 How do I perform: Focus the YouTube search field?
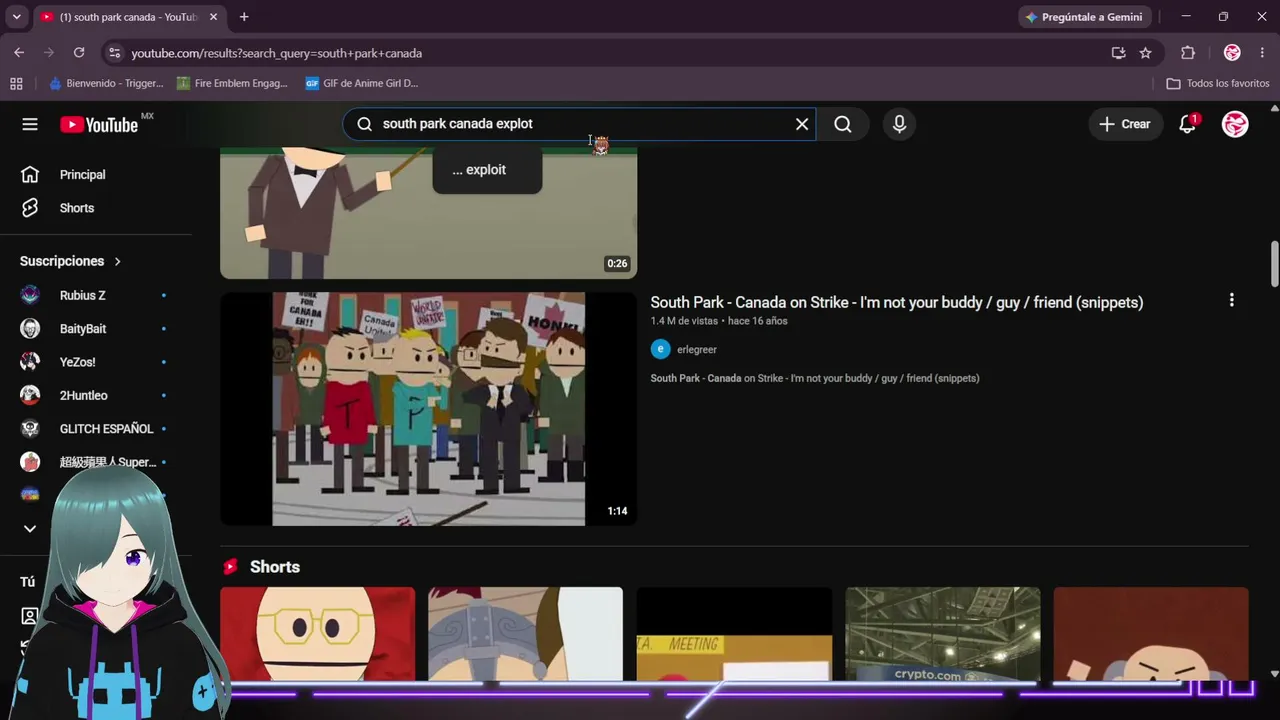click(580, 124)
